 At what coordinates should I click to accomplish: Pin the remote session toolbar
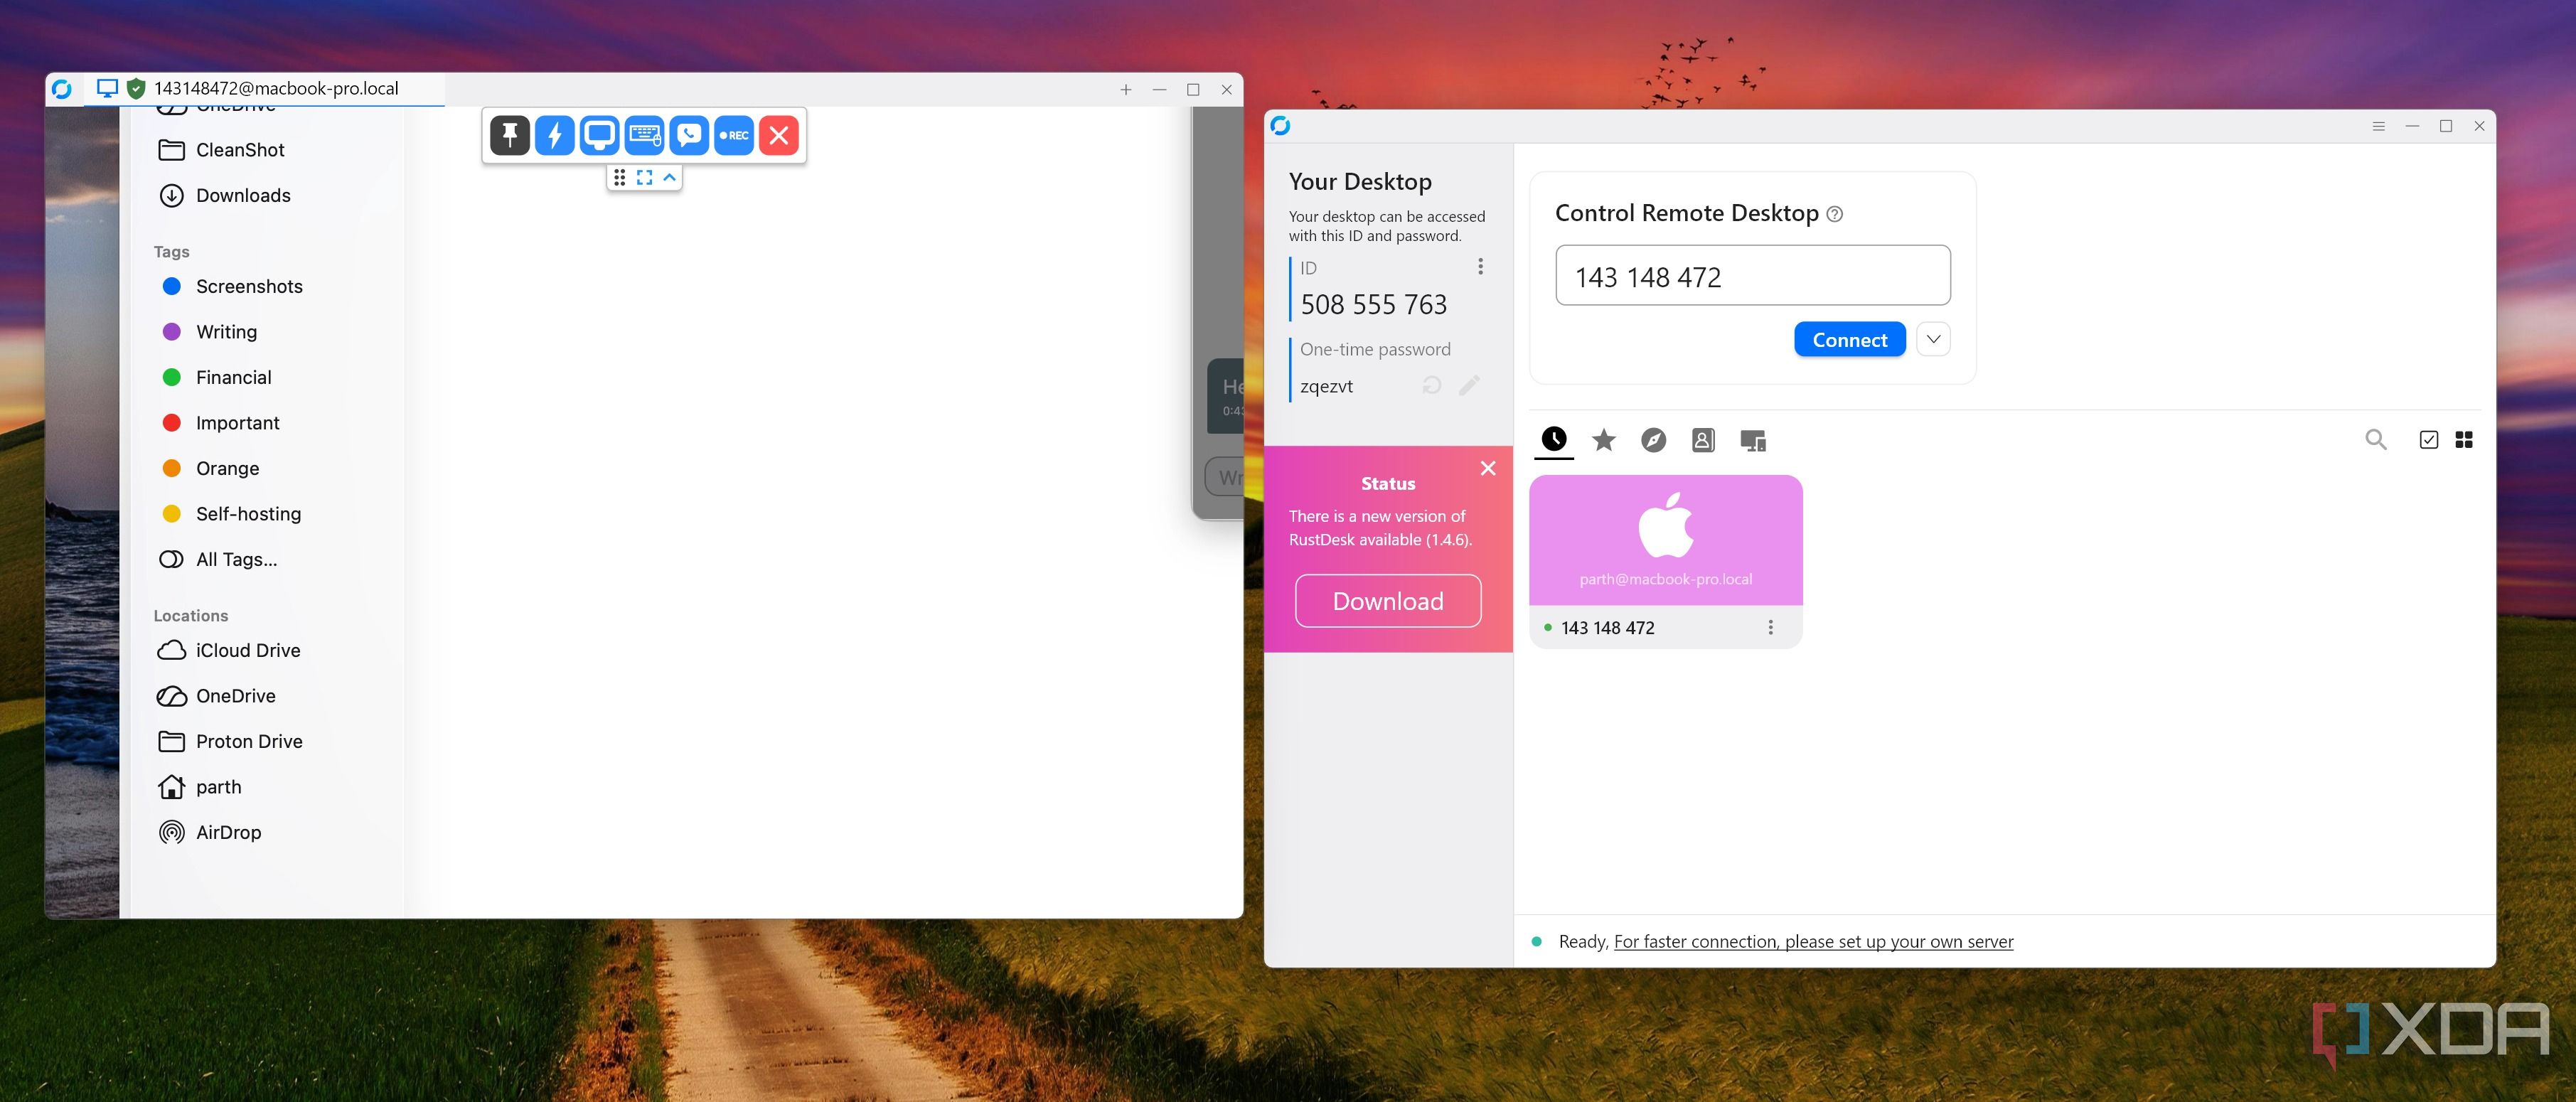tap(510, 135)
